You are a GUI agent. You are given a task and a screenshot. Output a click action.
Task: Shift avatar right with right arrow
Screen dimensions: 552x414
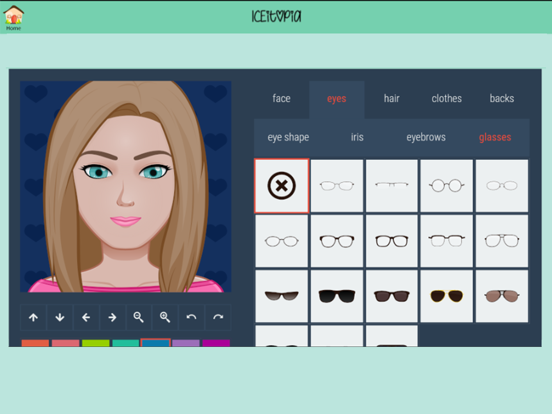pos(112,318)
